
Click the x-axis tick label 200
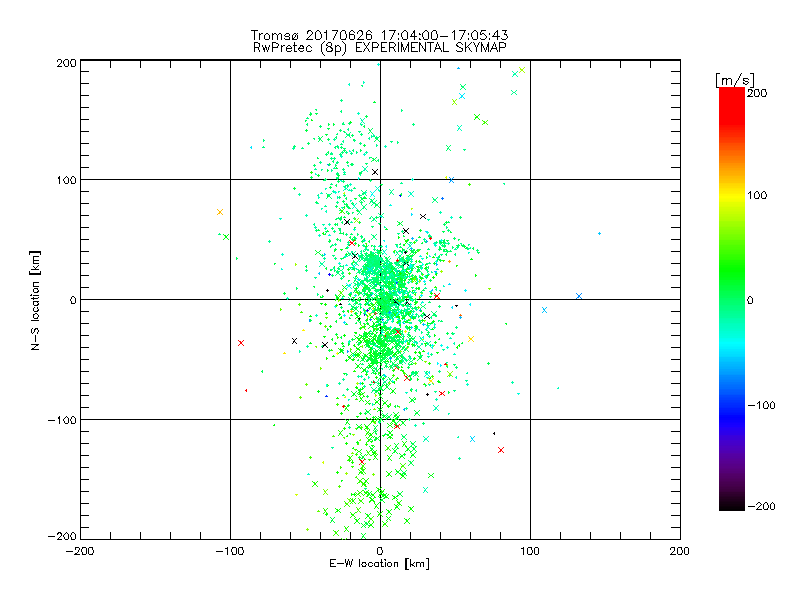point(680,551)
